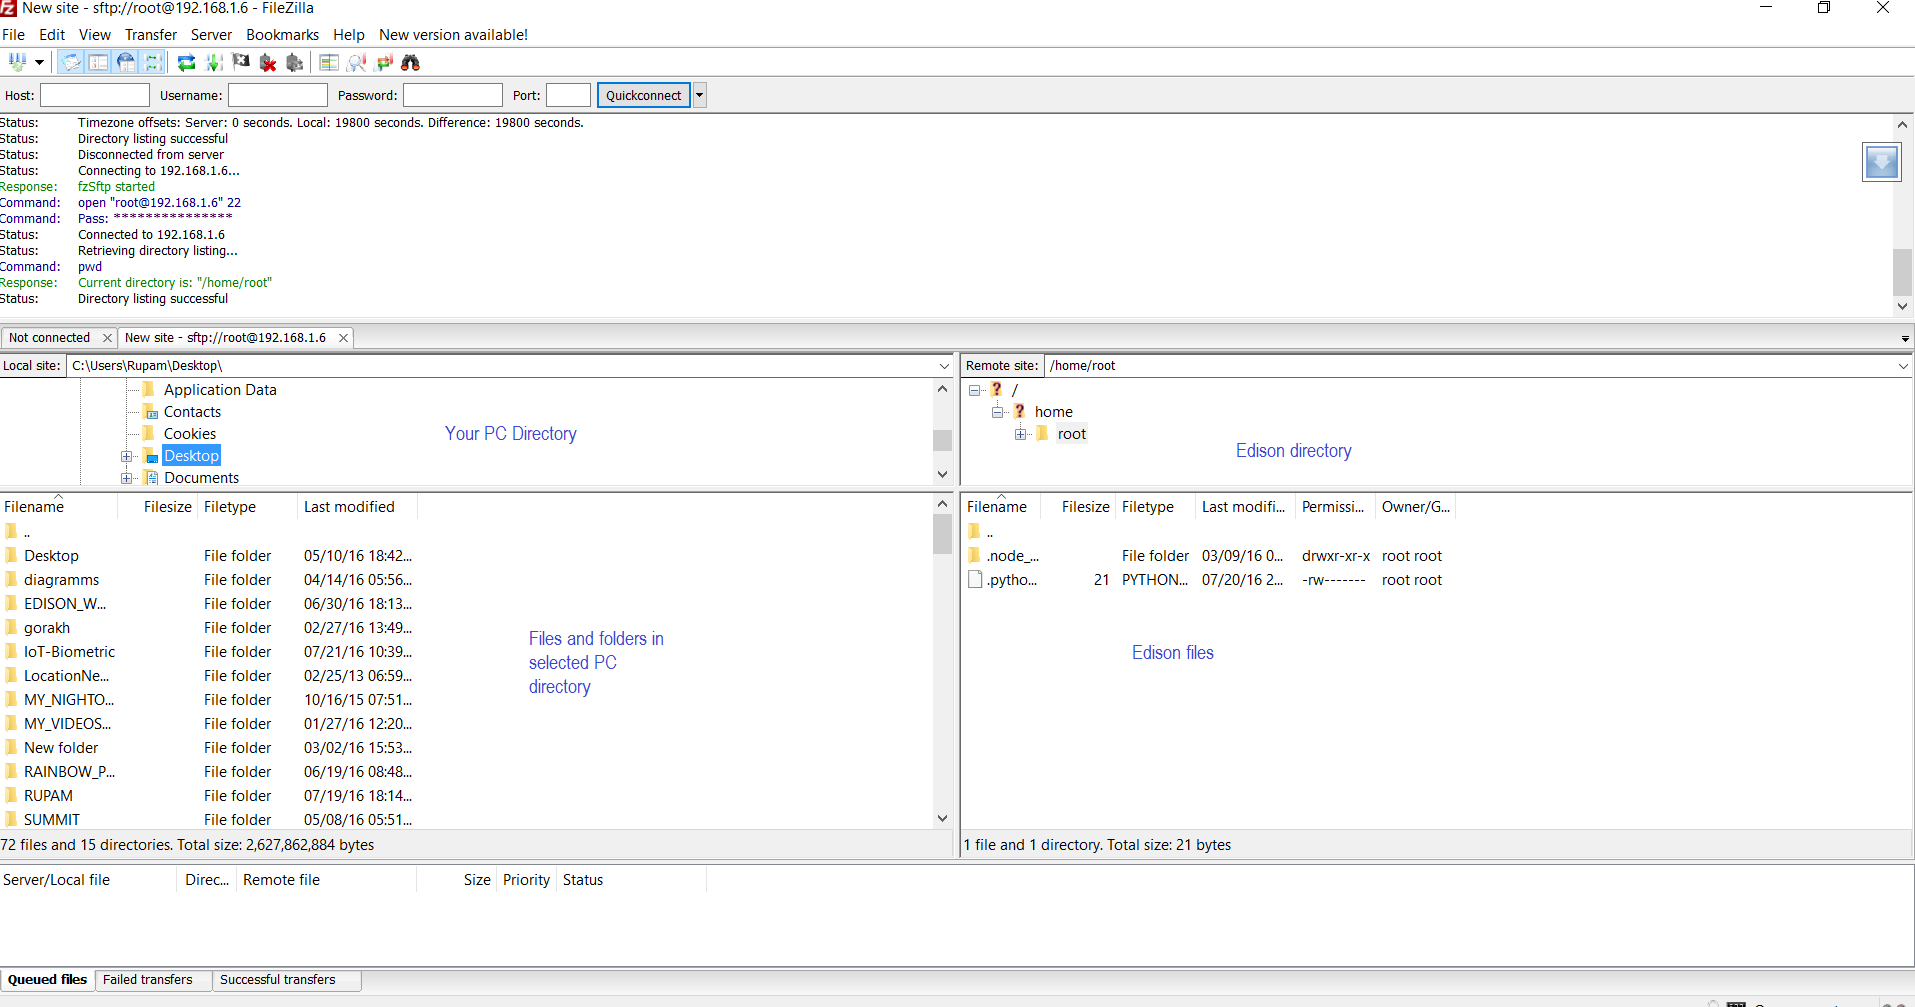This screenshot has height=1007, width=1915.
Task: Click the message log scrollbar thumb
Action: pos(1902,272)
